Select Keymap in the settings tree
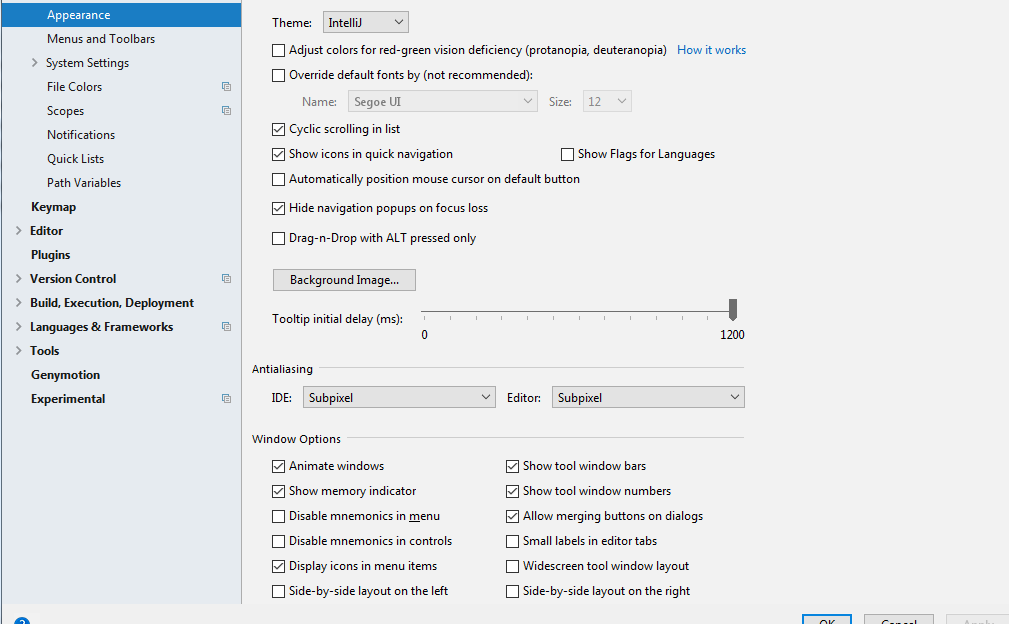The width and height of the screenshot is (1009, 624). click(53, 207)
